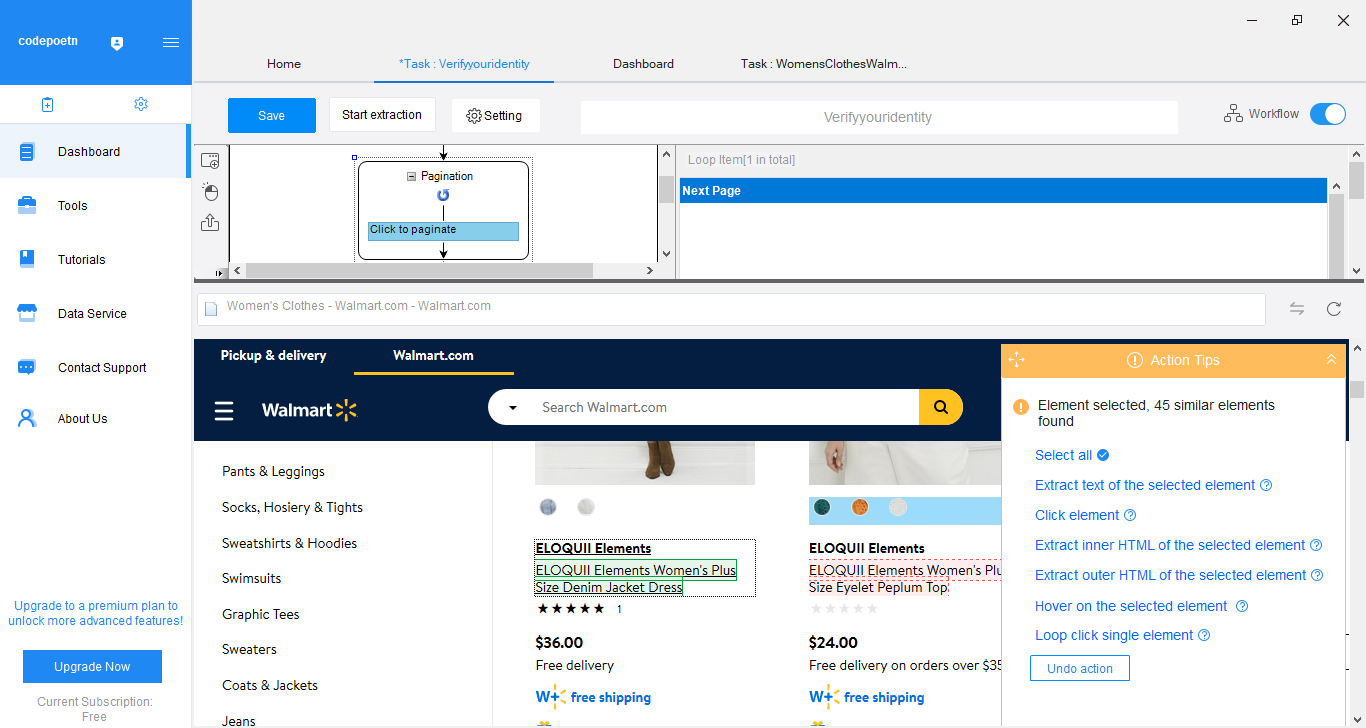
Task: Click the help icon next to Click element
Action: (x=1130, y=515)
